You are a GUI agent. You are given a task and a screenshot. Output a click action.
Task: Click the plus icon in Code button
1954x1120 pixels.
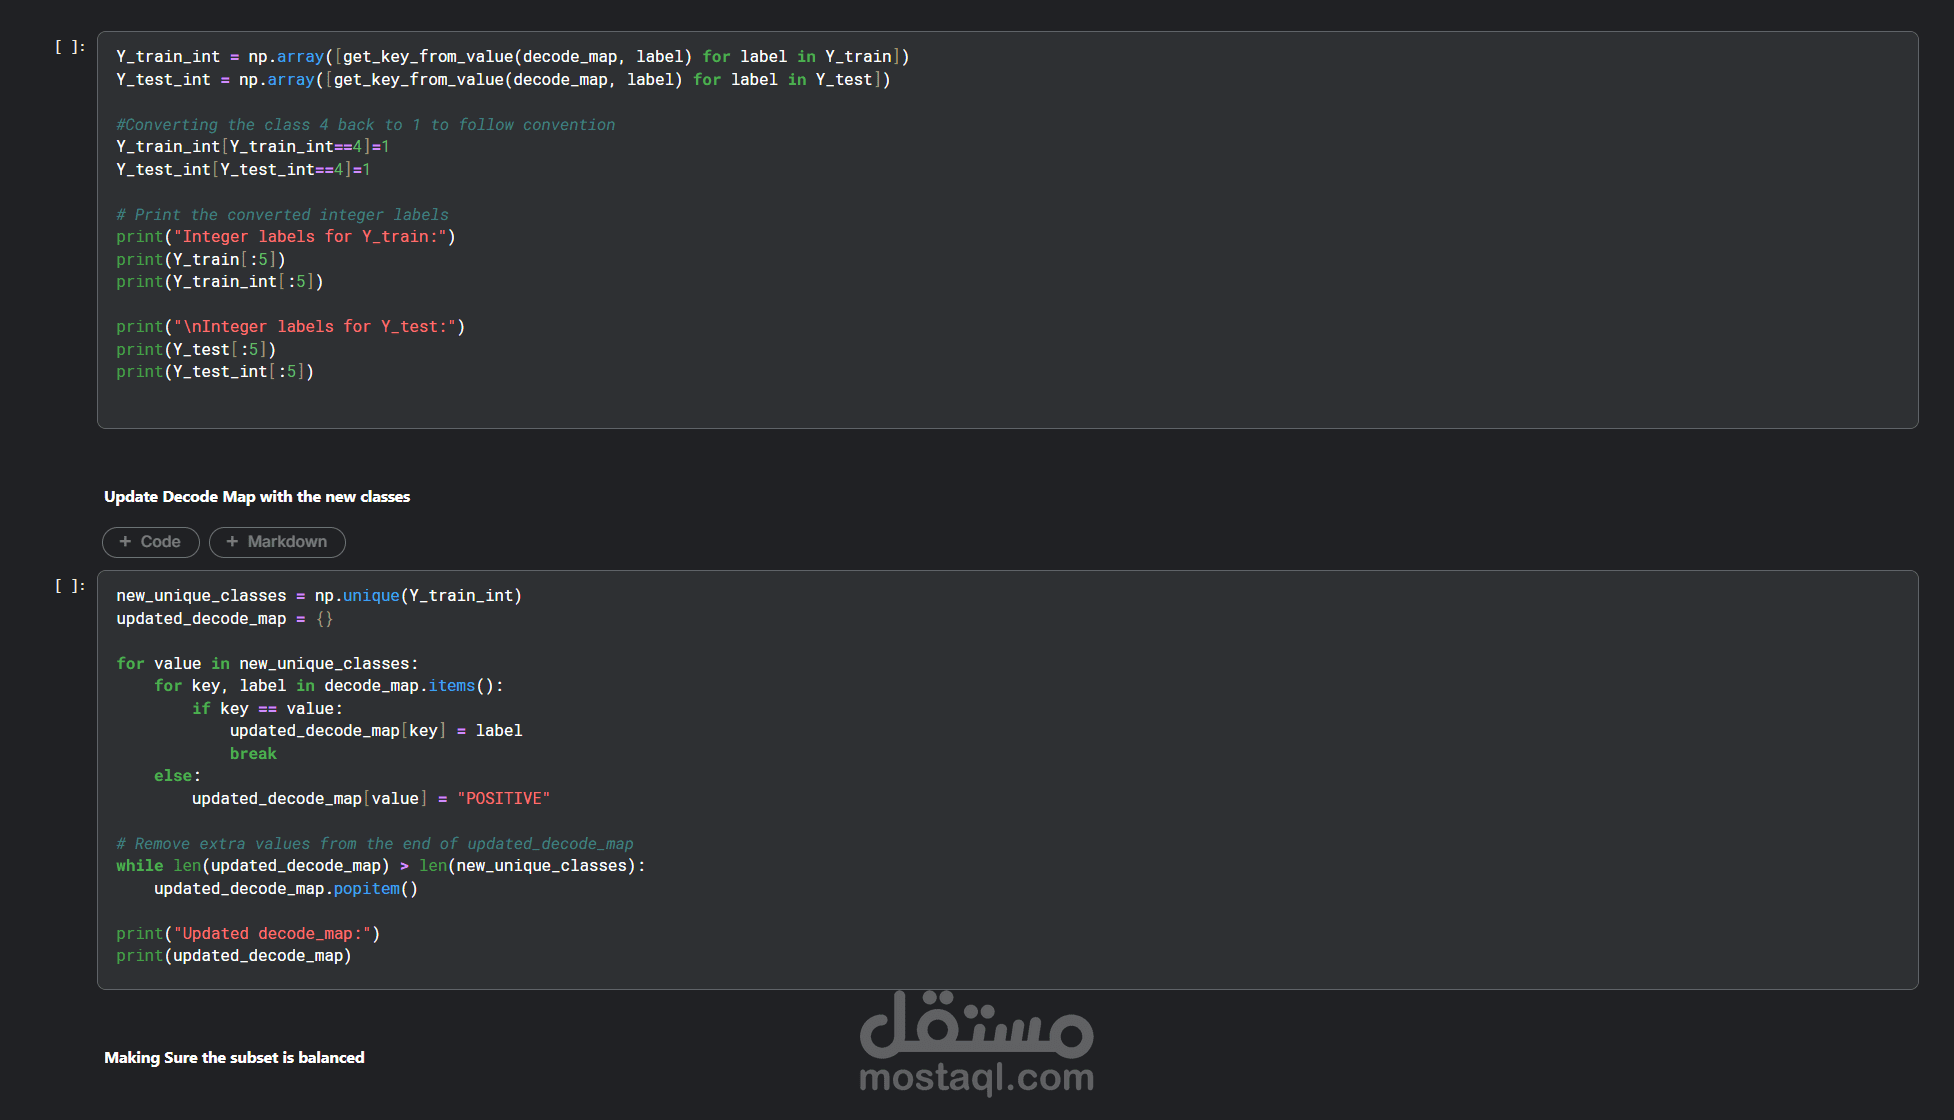click(x=125, y=542)
